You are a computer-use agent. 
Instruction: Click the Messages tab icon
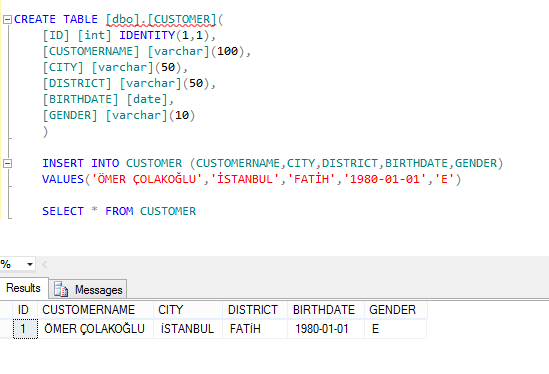tap(61, 289)
